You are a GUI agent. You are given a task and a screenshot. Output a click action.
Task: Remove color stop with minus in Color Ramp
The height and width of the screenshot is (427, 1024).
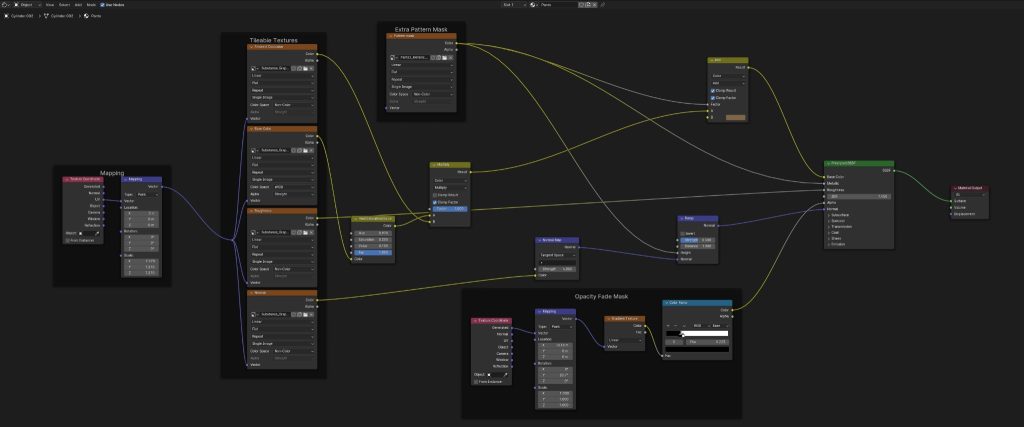[676, 326]
